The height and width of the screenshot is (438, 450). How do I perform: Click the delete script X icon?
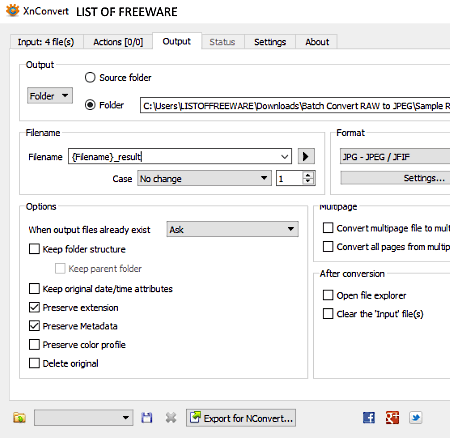171,418
